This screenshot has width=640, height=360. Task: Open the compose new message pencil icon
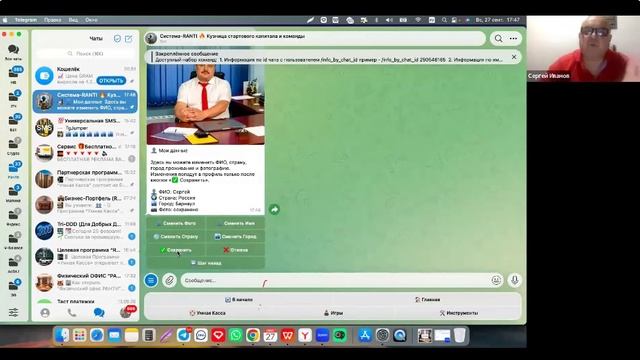click(x=129, y=39)
